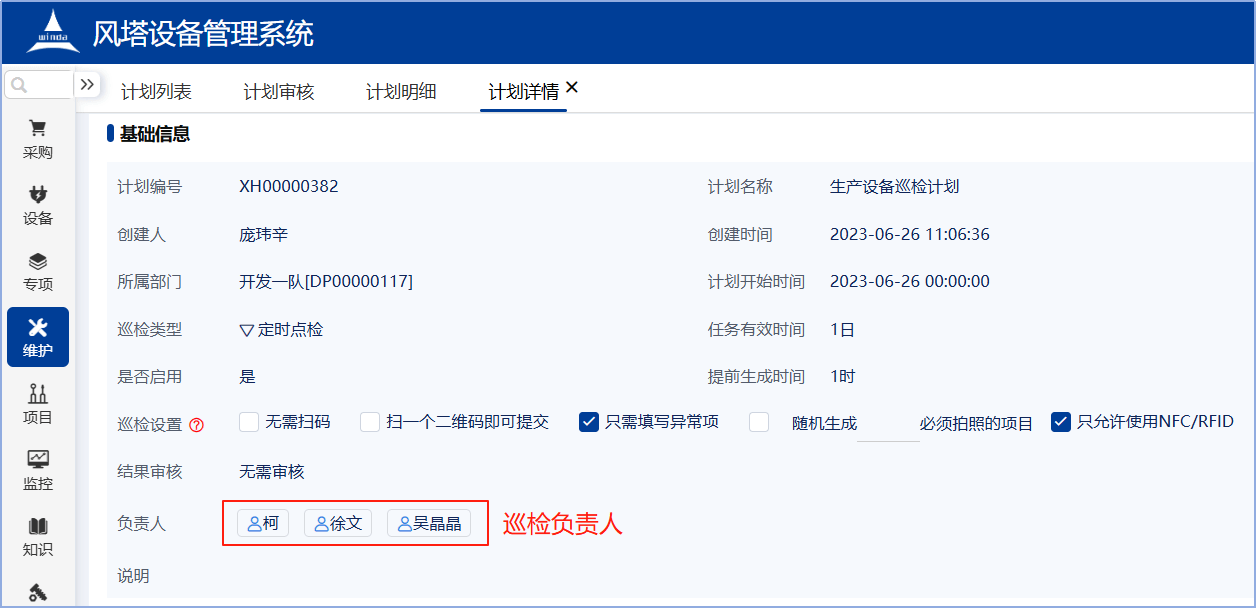
Task: Disable the 只允许使用NFC/RFID checkbox
Action: (1061, 422)
